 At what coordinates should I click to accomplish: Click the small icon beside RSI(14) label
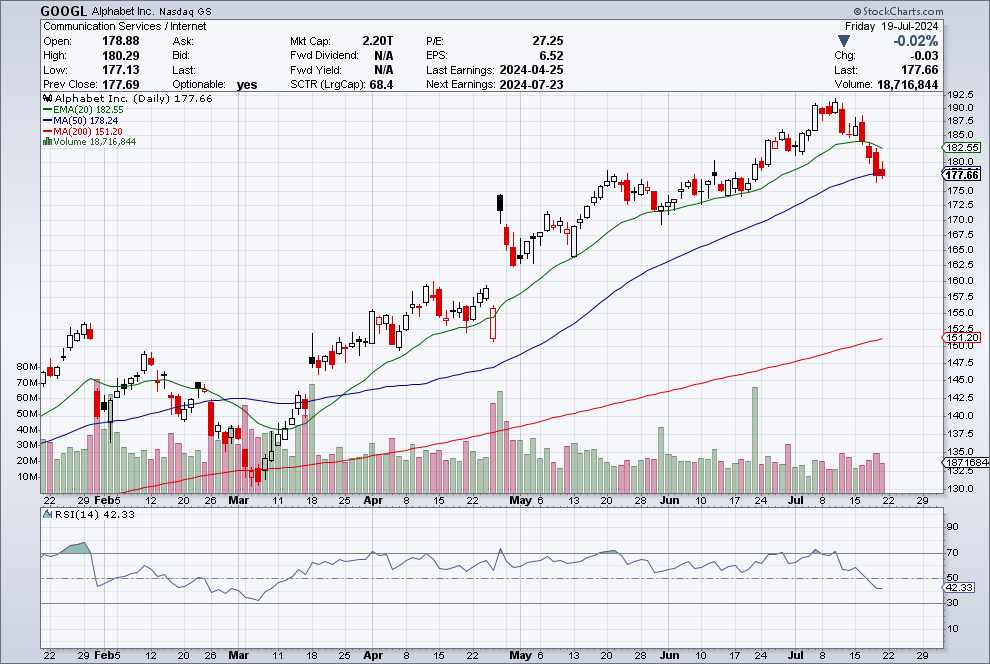[47, 514]
